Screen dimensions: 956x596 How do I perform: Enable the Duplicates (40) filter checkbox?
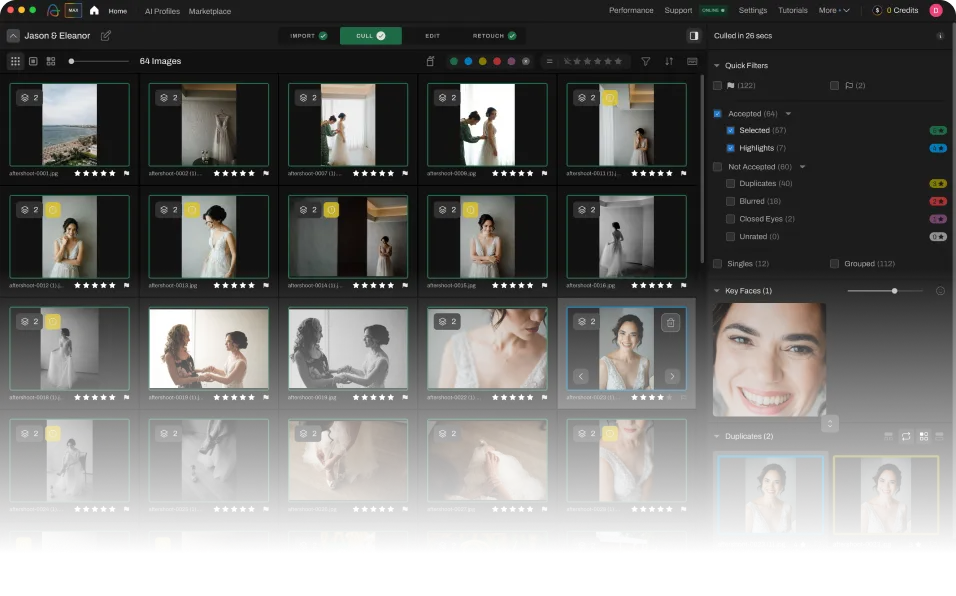(731, 184)
